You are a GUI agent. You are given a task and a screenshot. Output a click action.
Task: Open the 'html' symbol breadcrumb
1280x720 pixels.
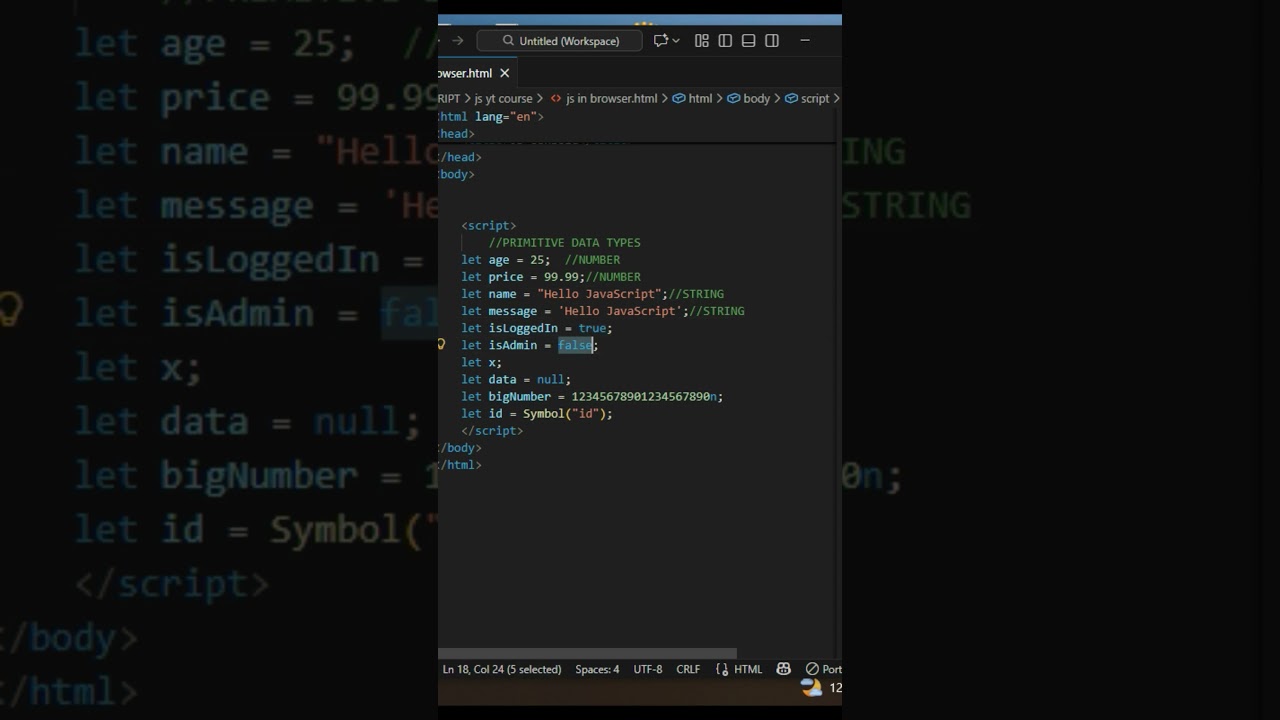700,98
